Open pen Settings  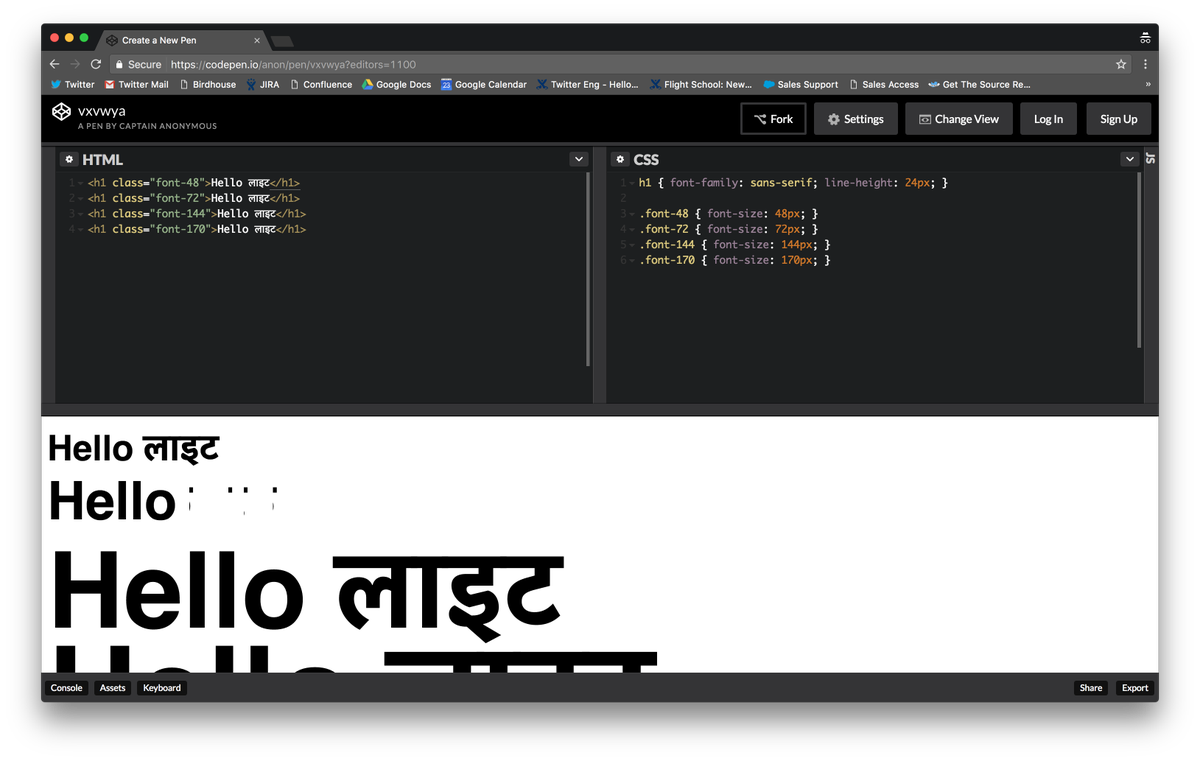(855, 119)
